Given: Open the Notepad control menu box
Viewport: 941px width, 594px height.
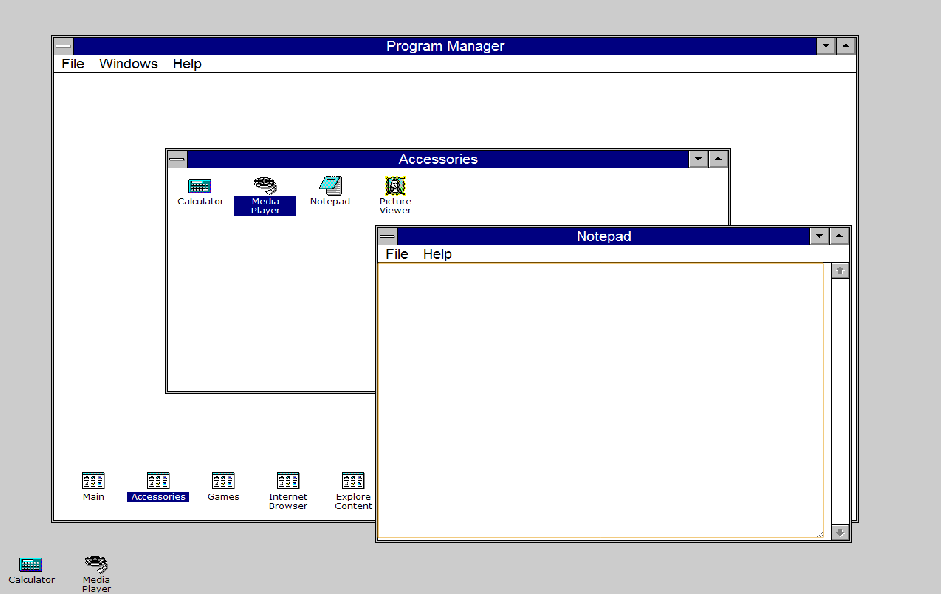Looking at the screenshot, I should [386, 236].
